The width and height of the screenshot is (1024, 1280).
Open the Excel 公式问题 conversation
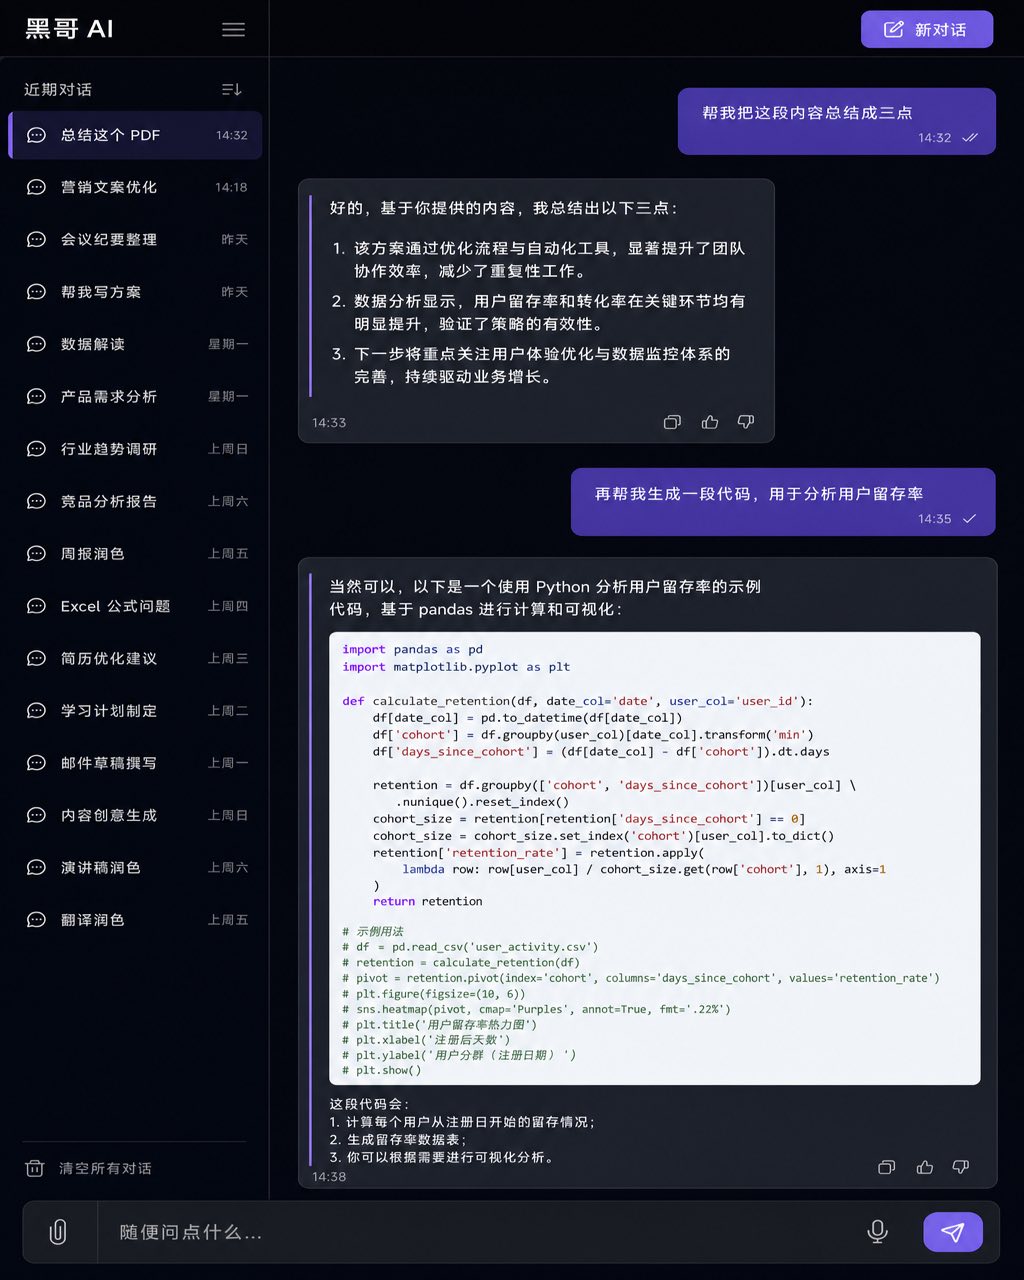[135, 606]
